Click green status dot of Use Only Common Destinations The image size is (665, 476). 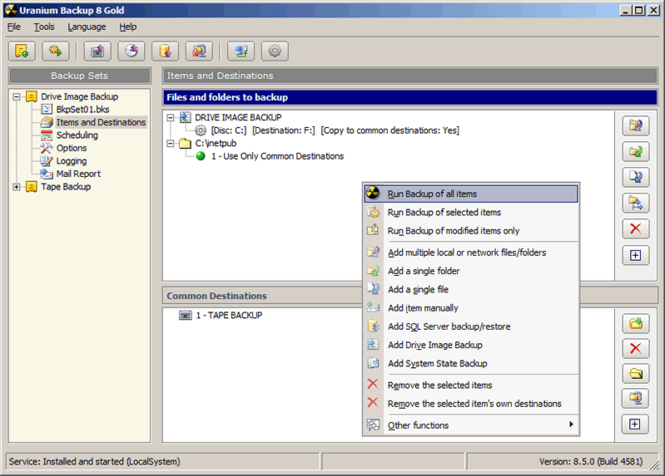point(201,156)
